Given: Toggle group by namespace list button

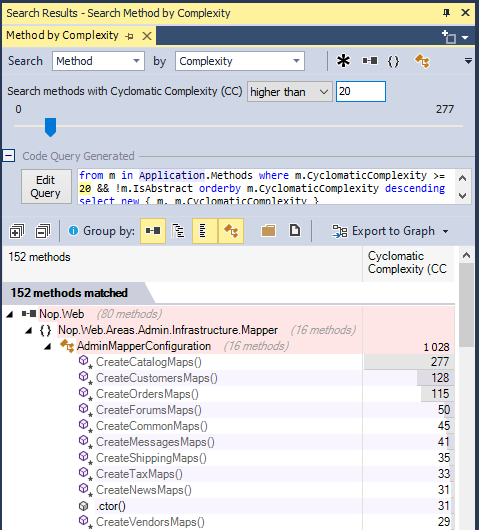Looking at the screenshot, I should (205, 231).
